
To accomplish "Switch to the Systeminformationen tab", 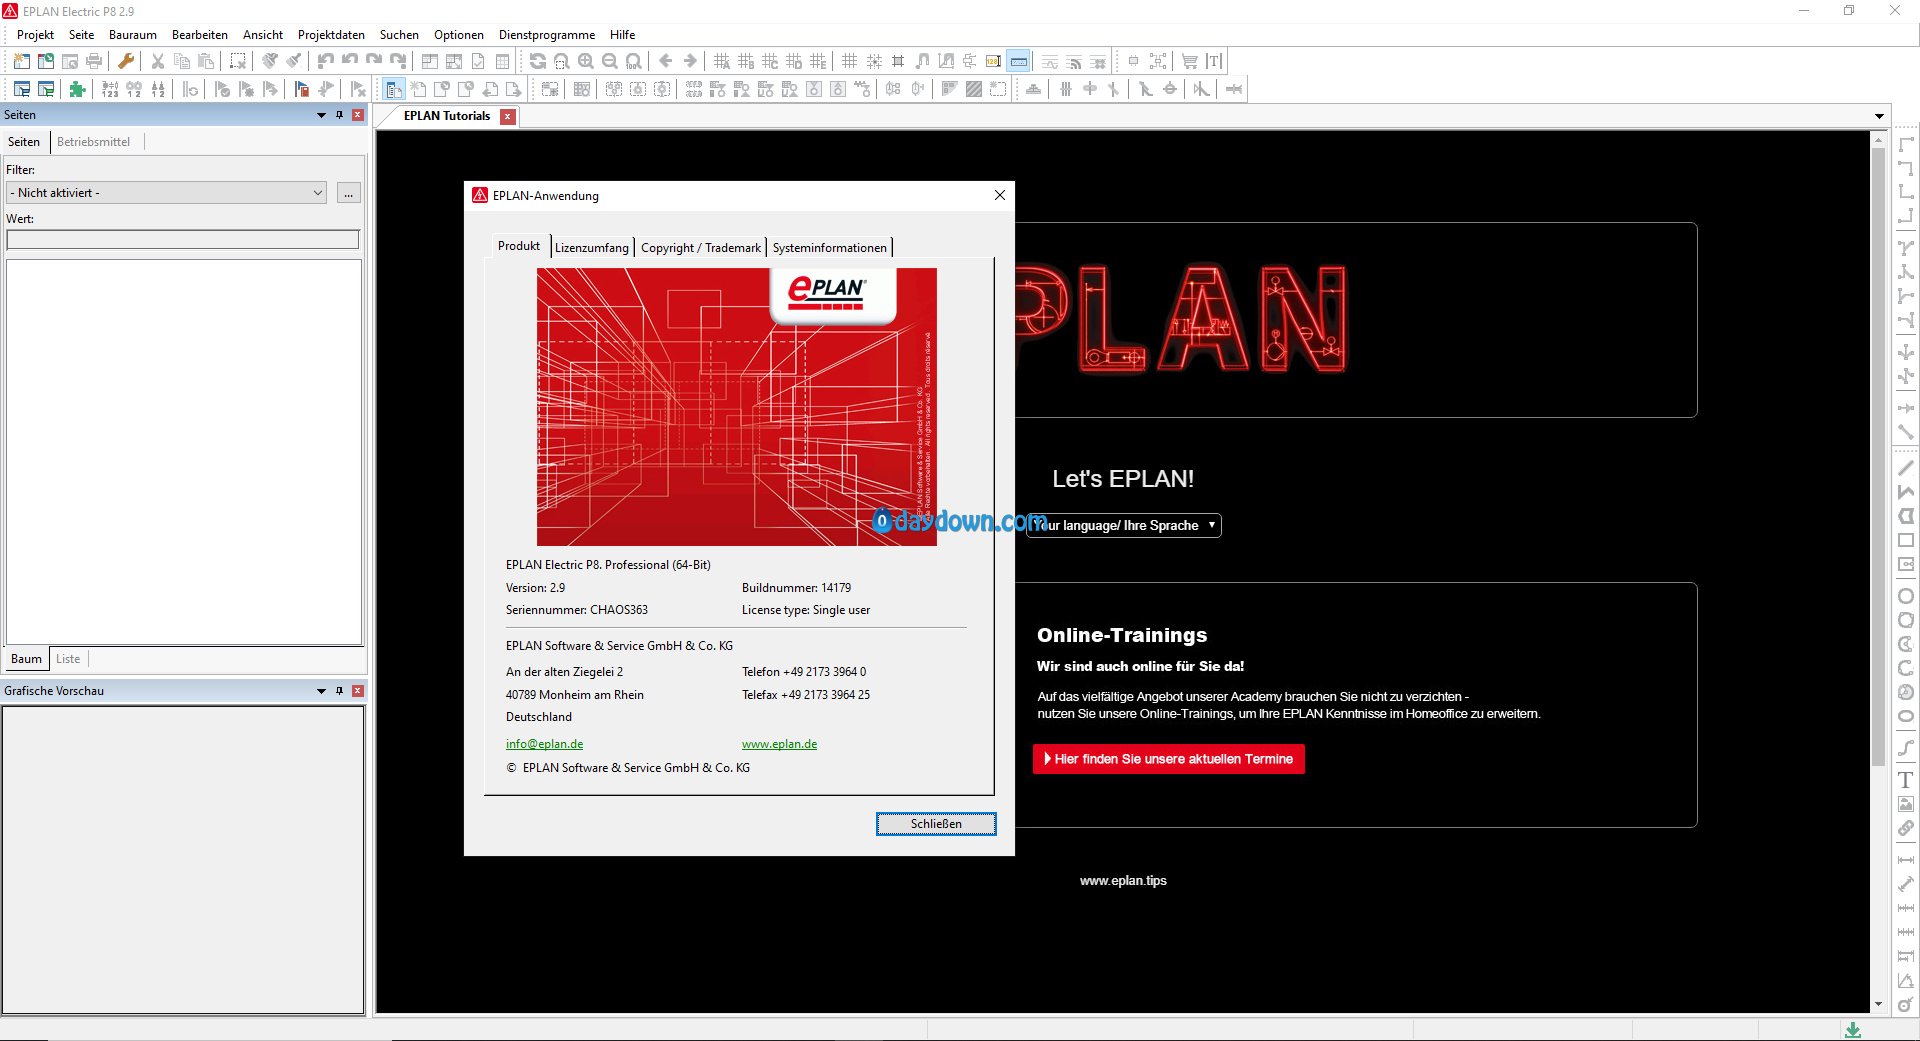I will [x=829, y=248].
